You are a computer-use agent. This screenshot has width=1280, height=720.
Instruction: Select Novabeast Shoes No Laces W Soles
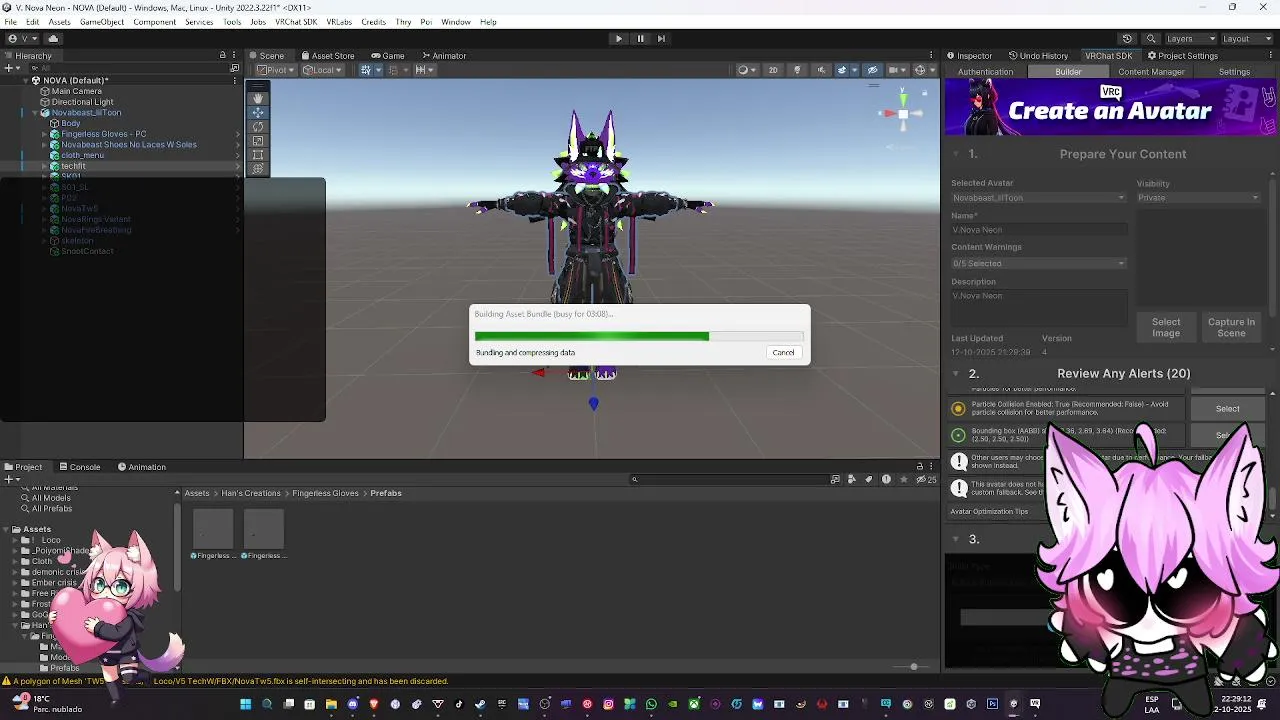[129, 145]
